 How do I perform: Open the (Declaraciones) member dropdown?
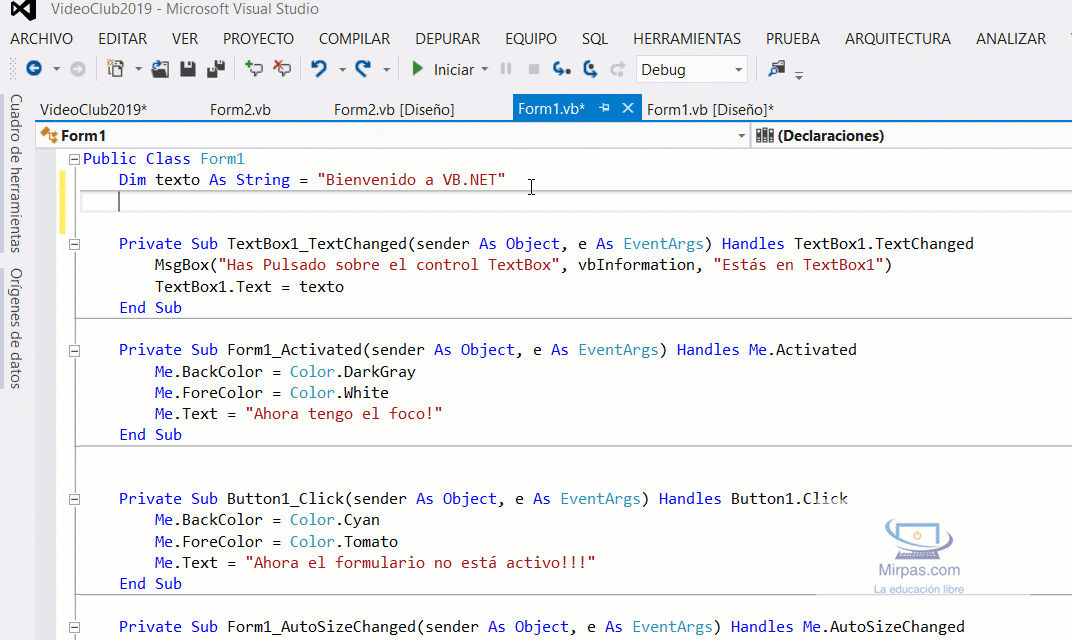coord(911,135)
